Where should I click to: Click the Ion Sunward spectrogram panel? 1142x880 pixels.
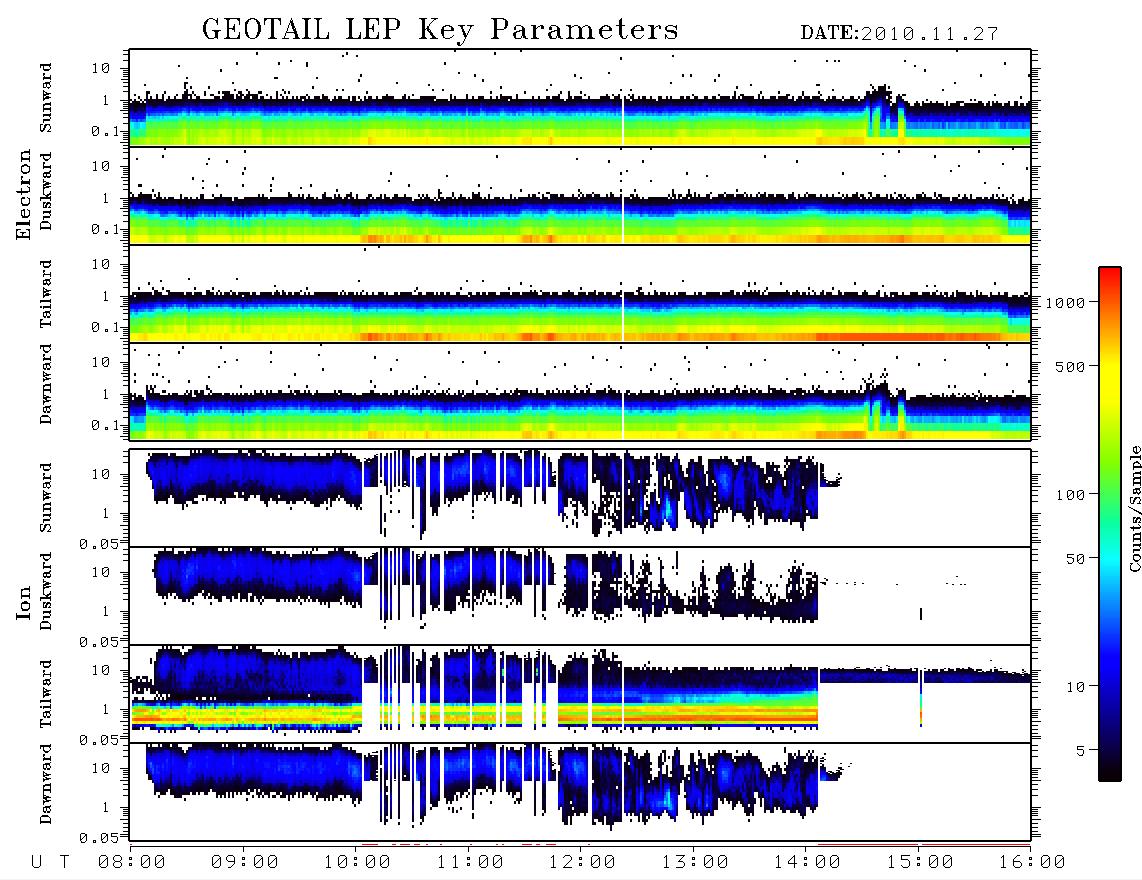[580, 498]
